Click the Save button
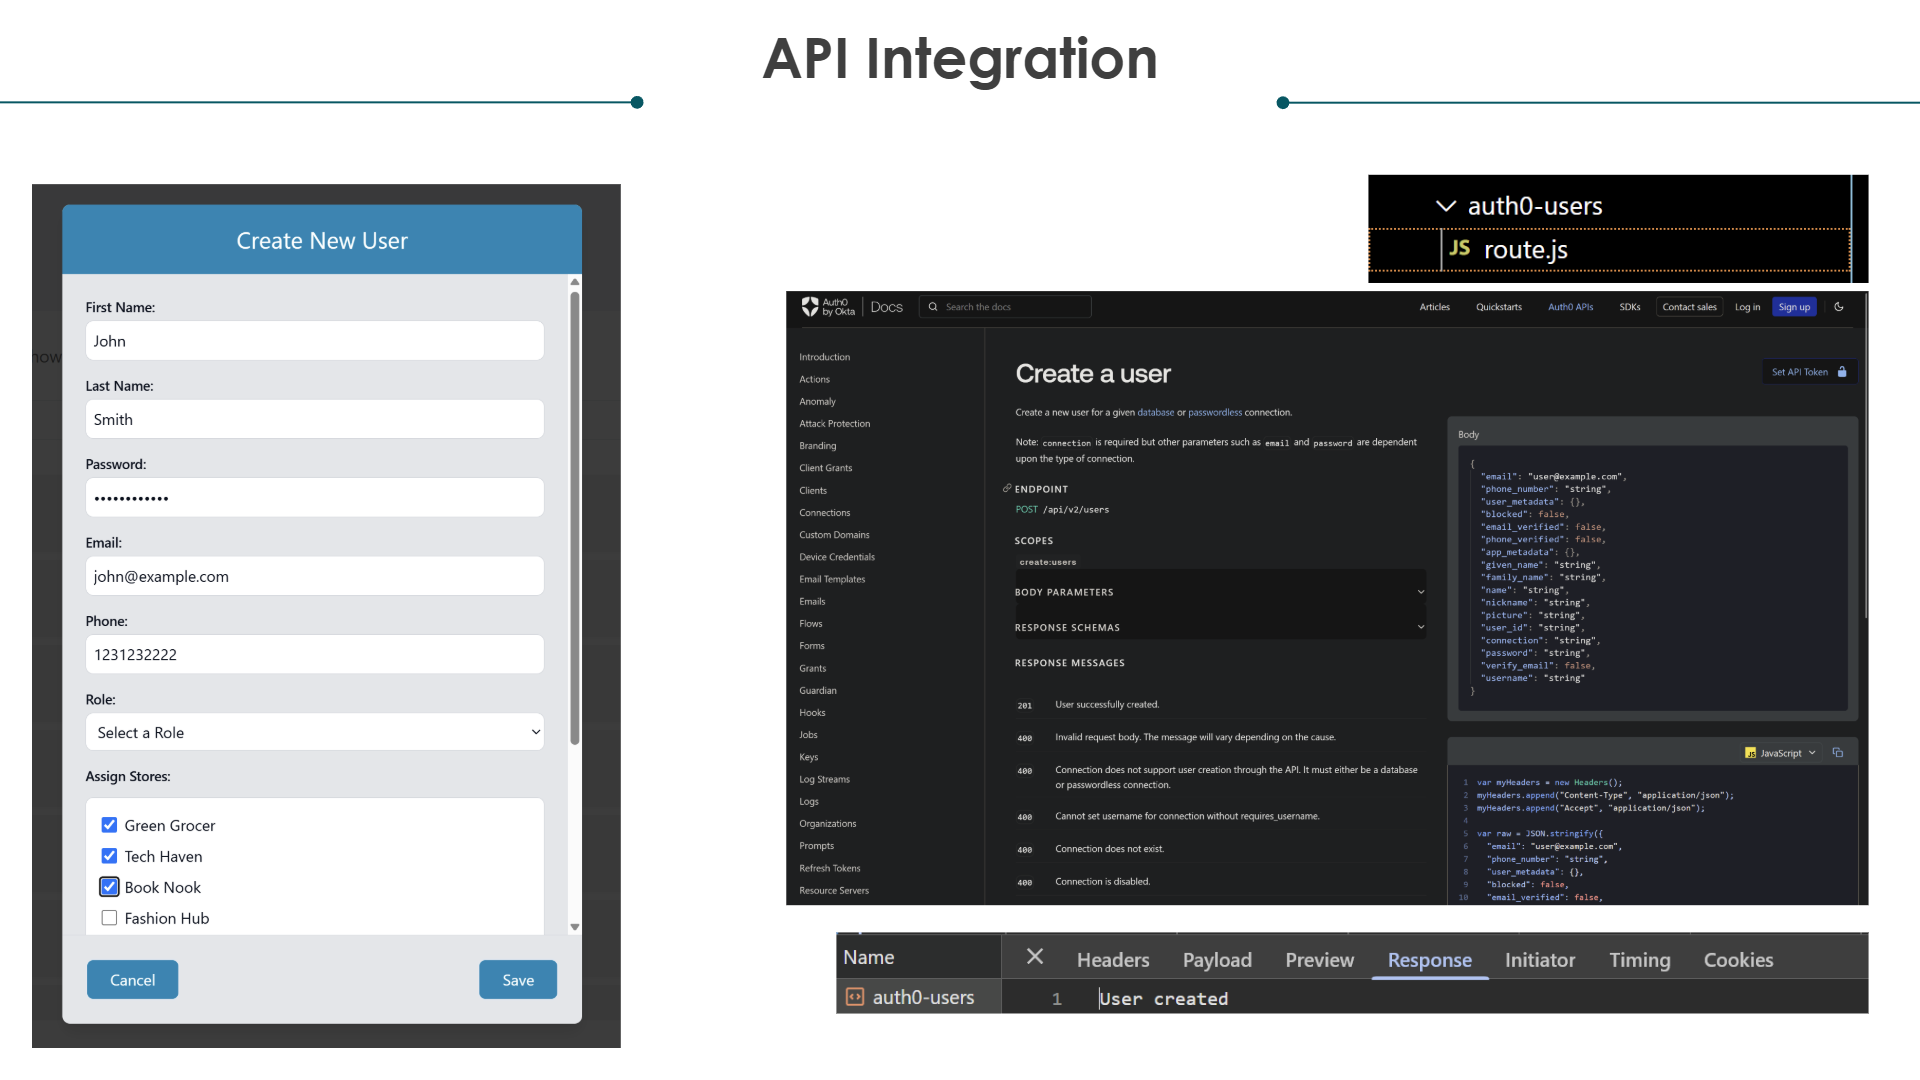This screenshot has height=1080, width=1920. [x=517, y=980]
